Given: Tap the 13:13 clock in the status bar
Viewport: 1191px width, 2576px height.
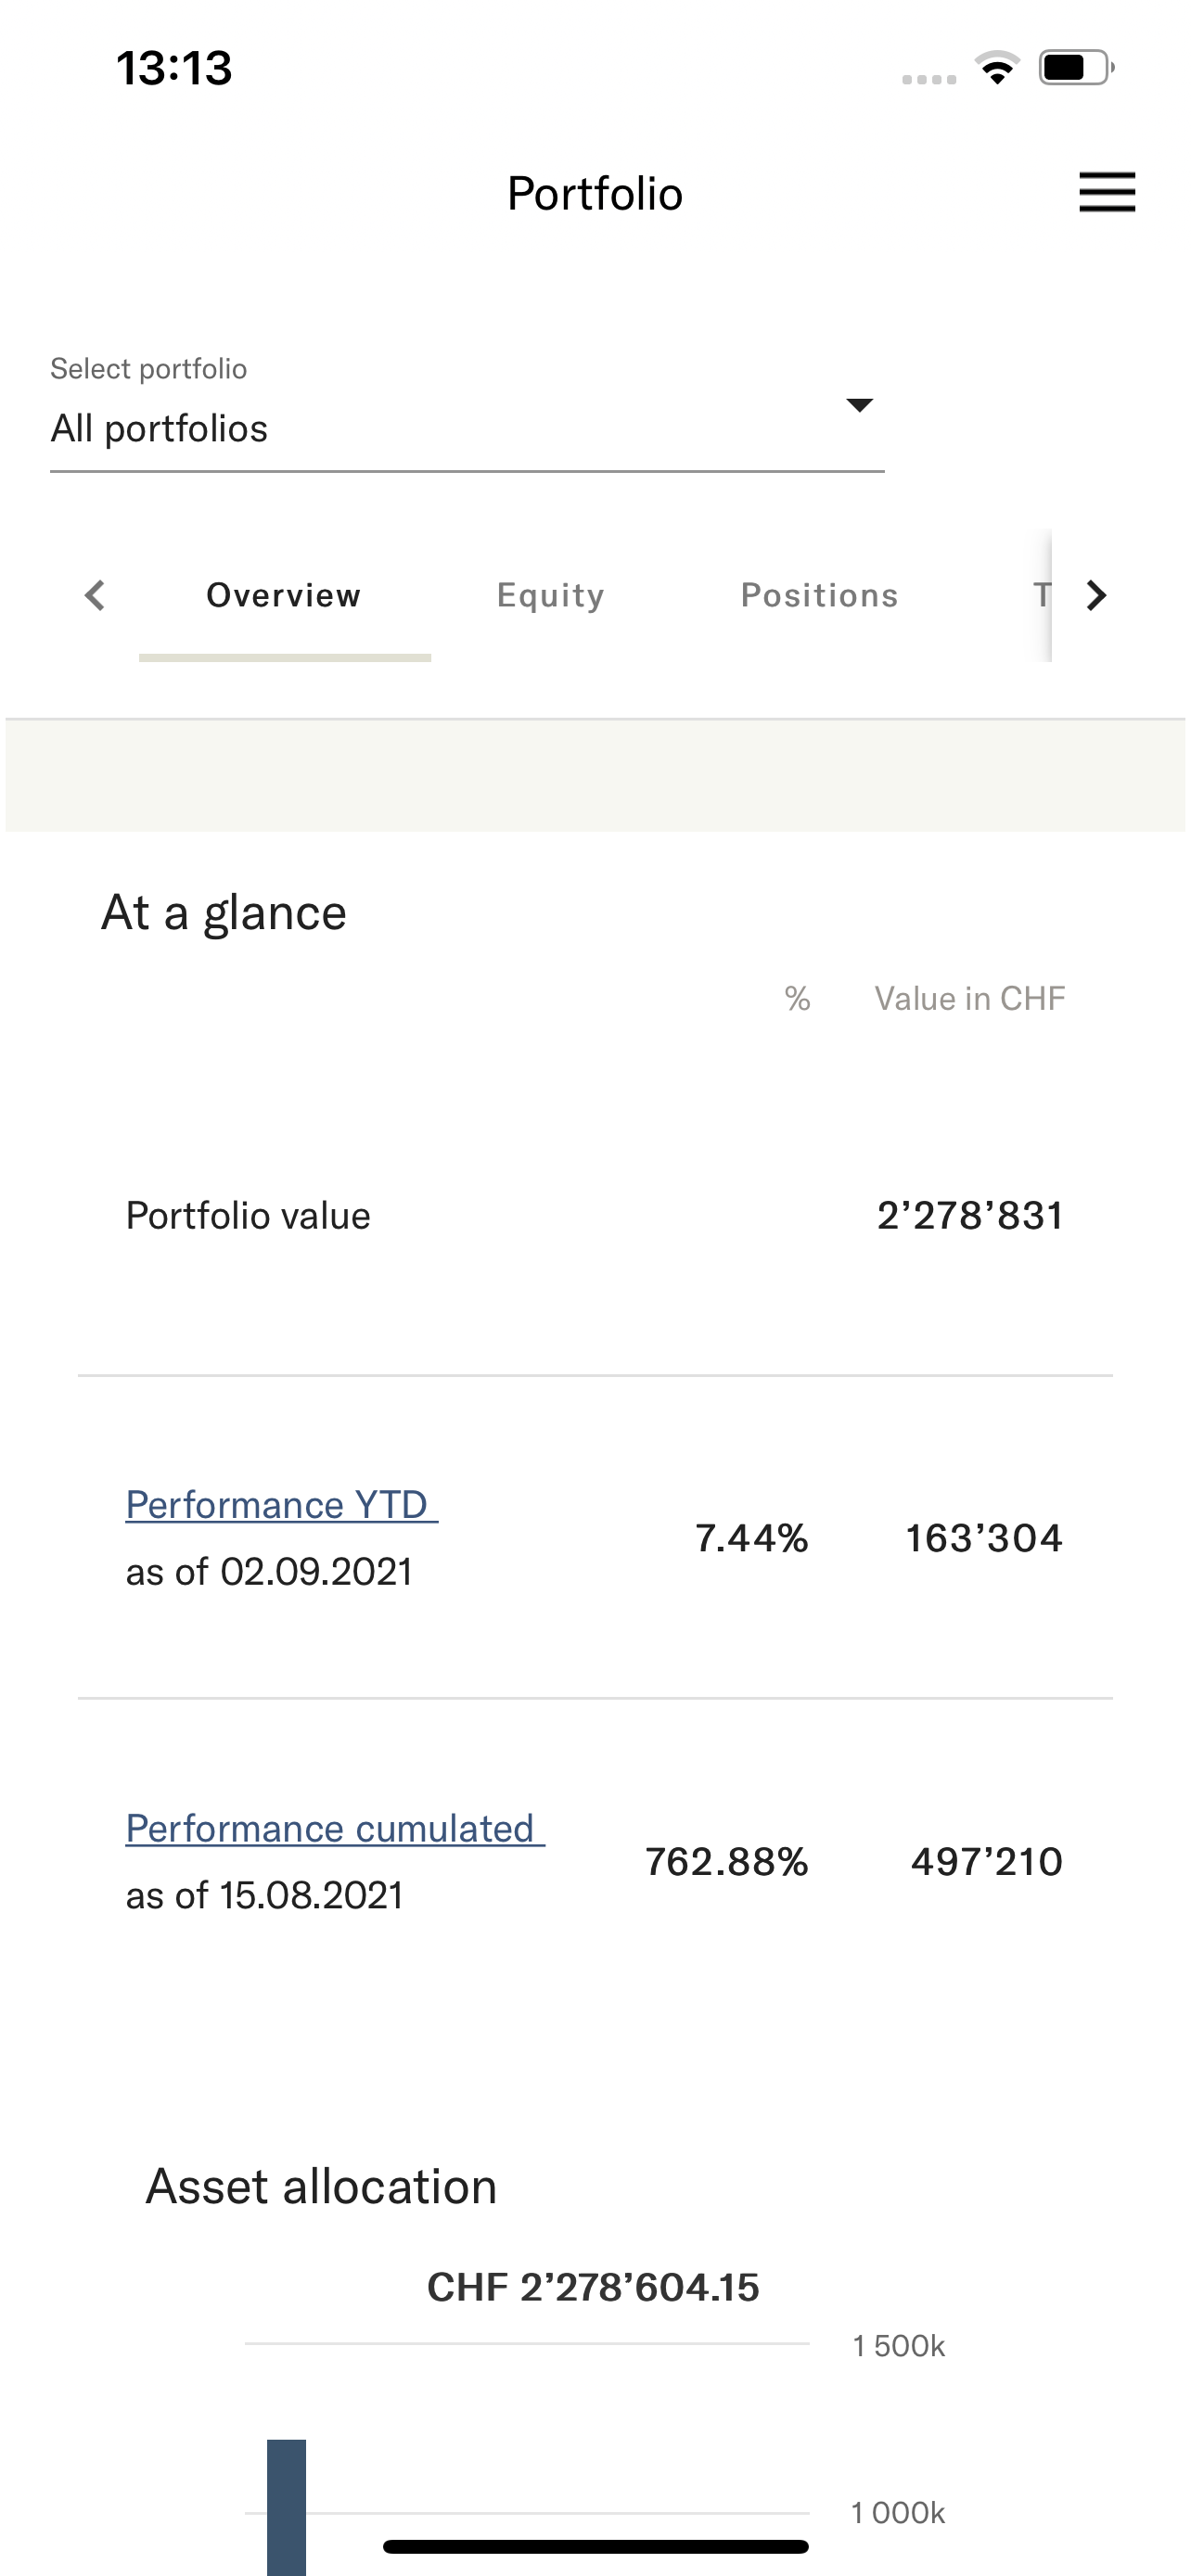Looking at the screenshot, I should coord(174,68).
